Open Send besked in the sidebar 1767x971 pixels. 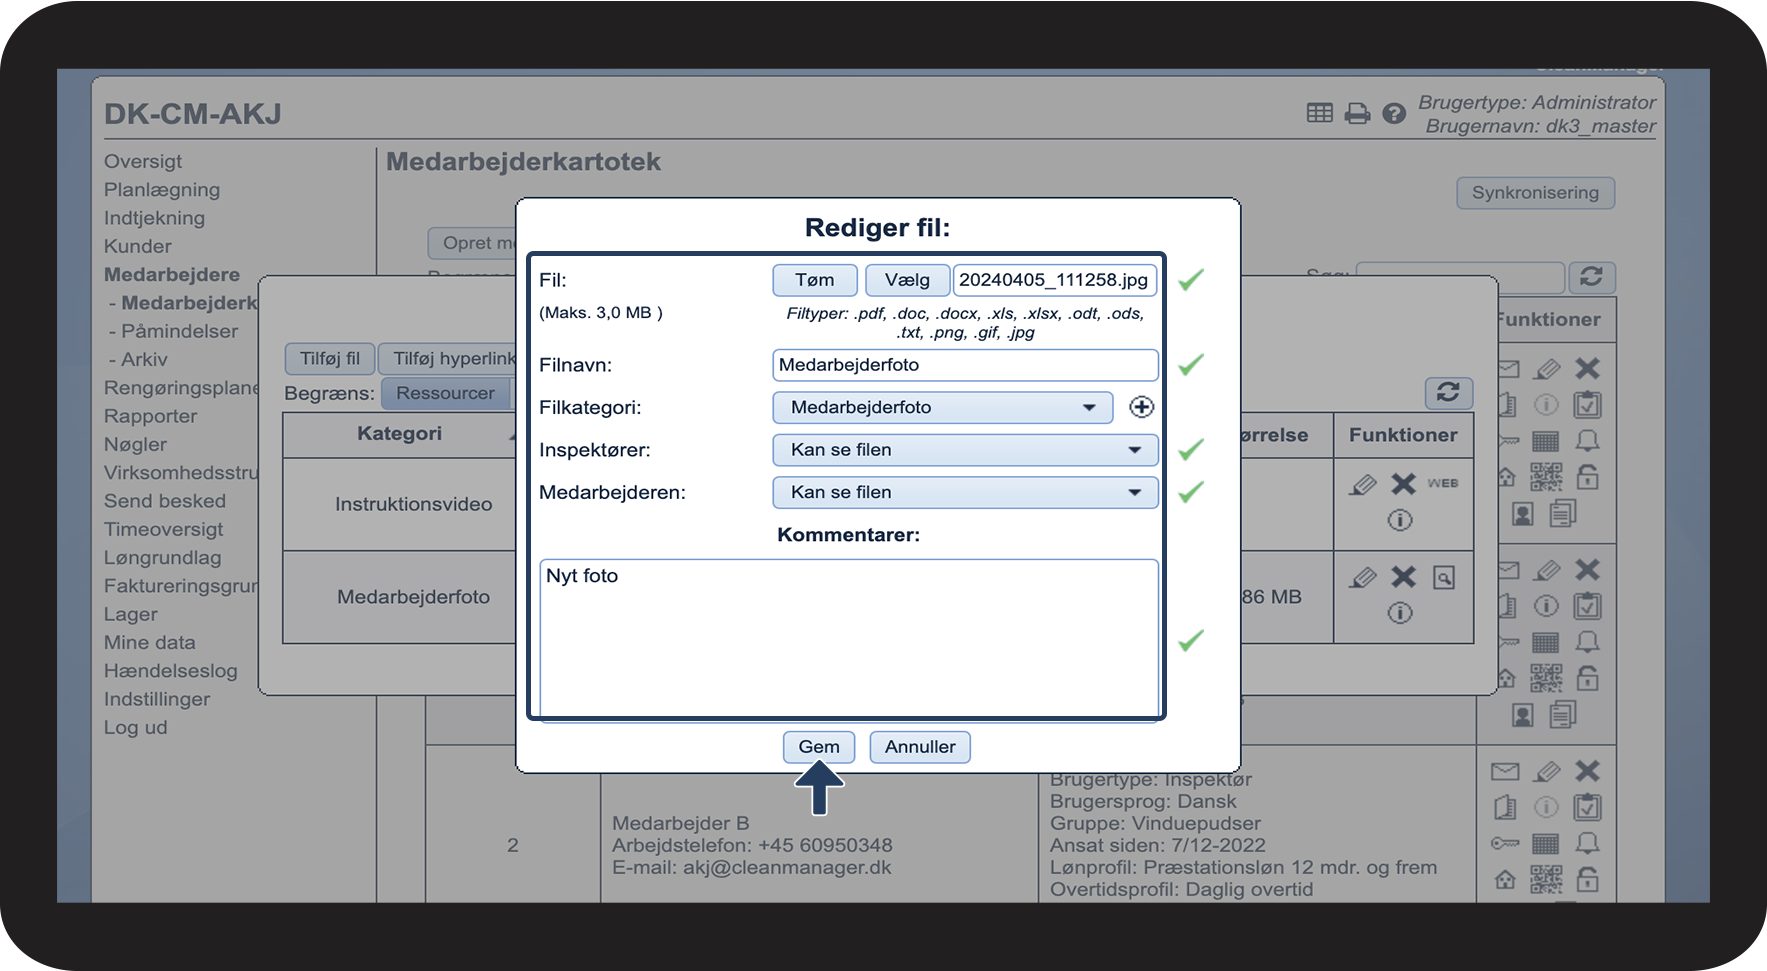coord(165,501)
